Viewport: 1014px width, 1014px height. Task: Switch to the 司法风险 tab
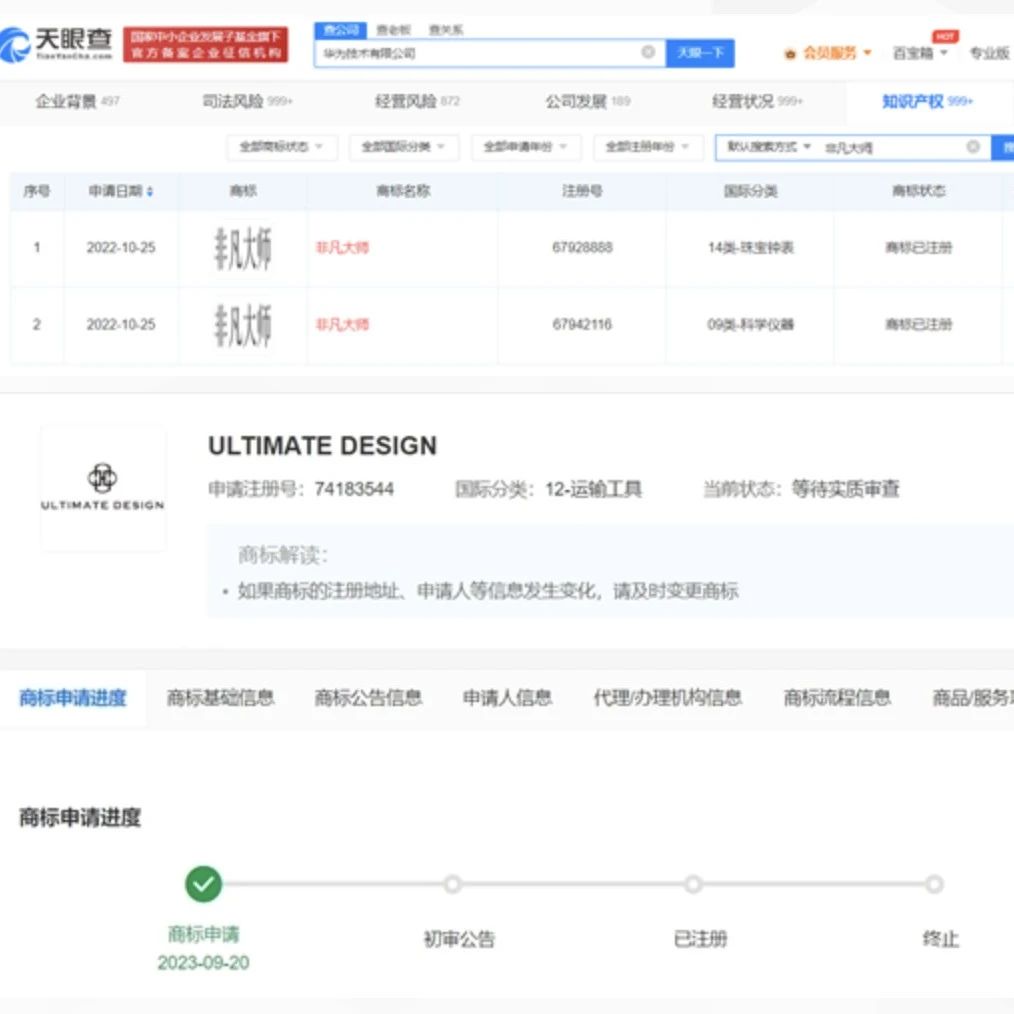pos(248,102)
